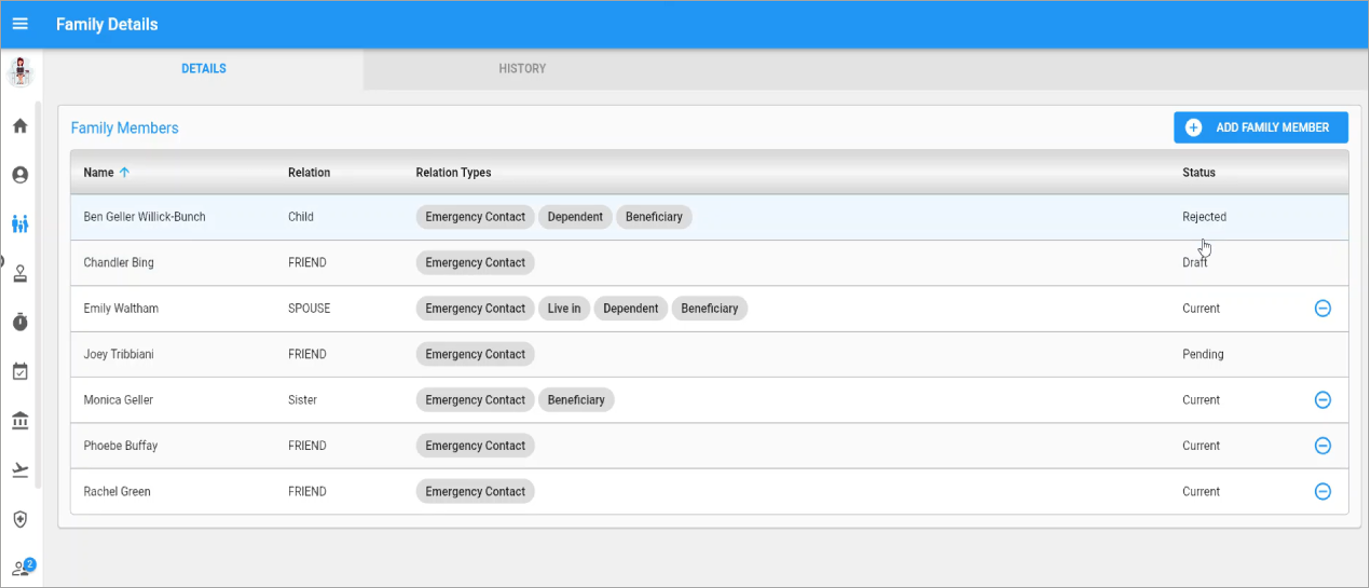Click Rachel Green's Emergency Contact chip
This screenshot has width=1369, height=588.
coord(475,492)
